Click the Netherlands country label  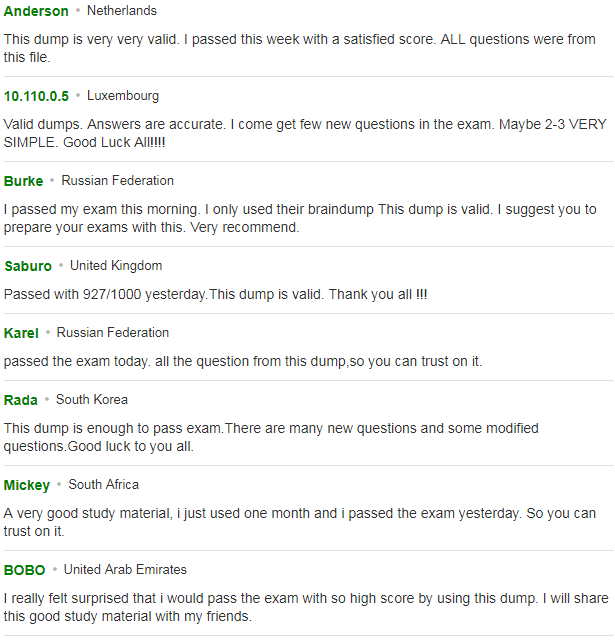[122, 11]
